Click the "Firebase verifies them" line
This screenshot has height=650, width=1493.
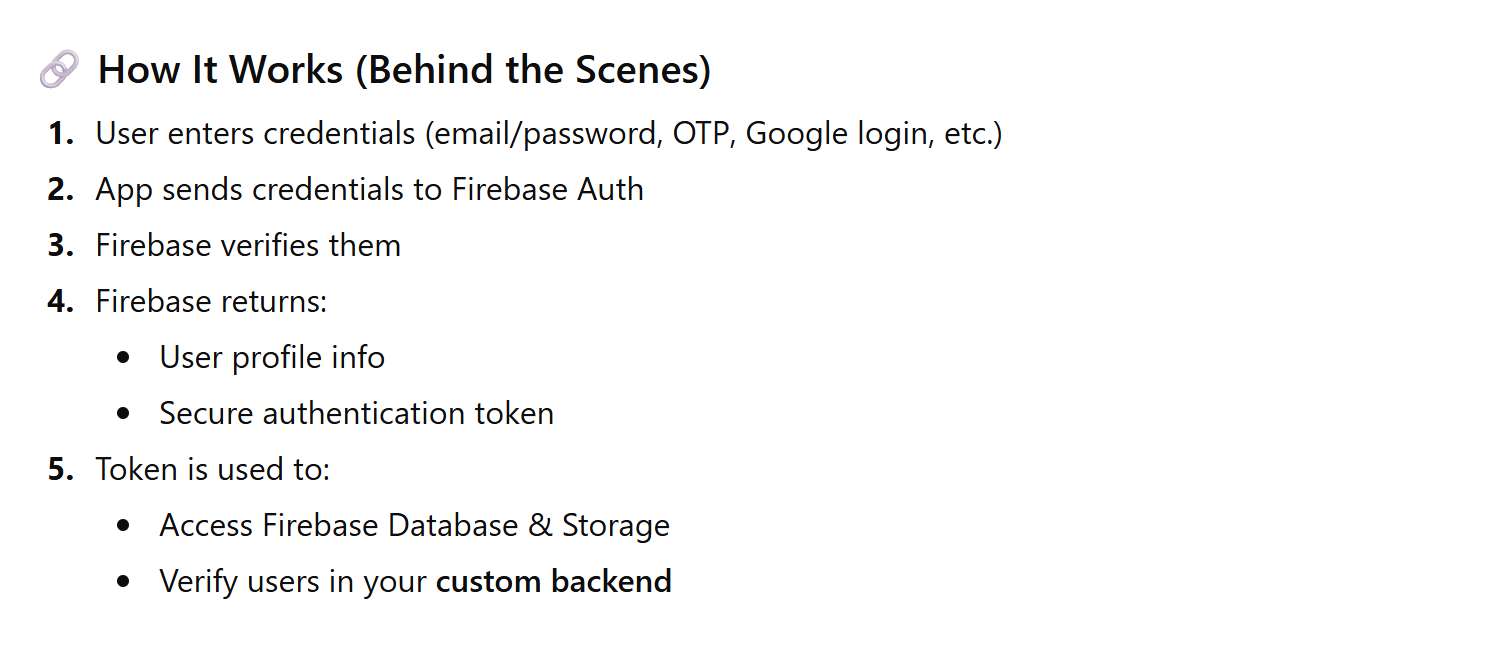click(x=248, y=246)
